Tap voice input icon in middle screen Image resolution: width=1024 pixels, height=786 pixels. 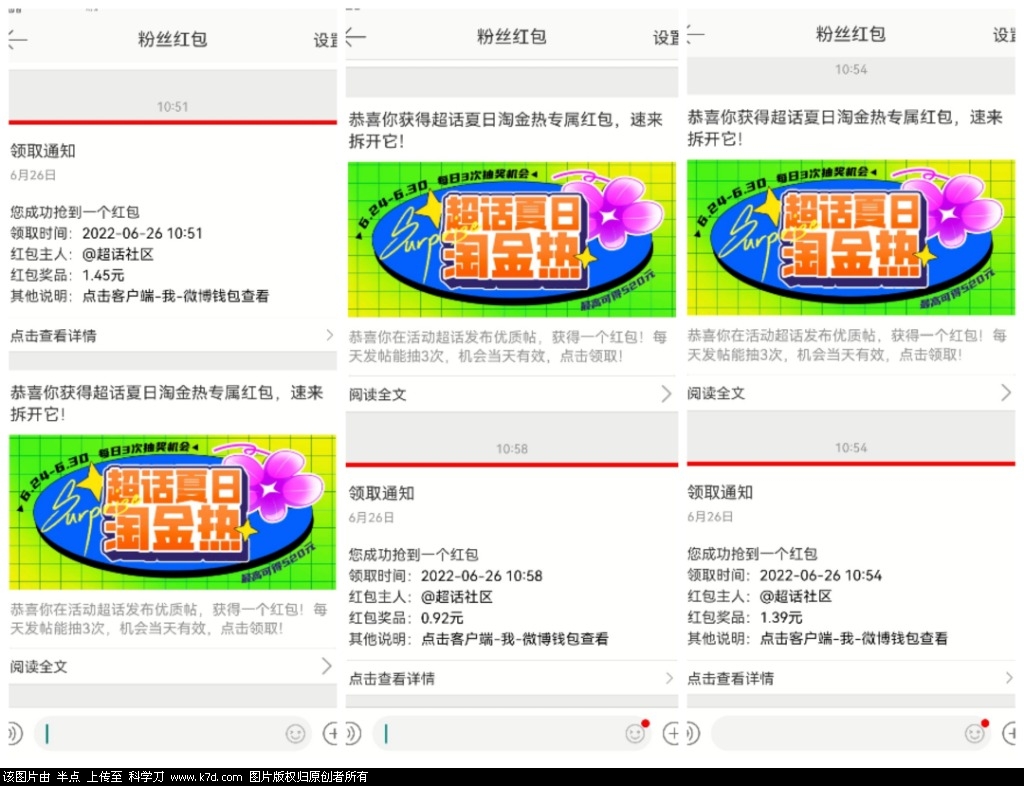click(354, 734)
